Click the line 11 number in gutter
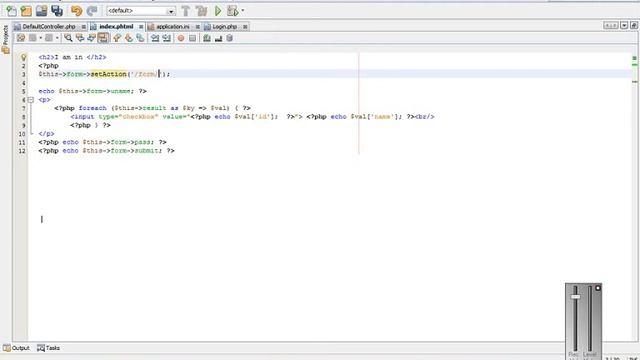The height and width of the screenshot is (360, 640). [22, 142]
